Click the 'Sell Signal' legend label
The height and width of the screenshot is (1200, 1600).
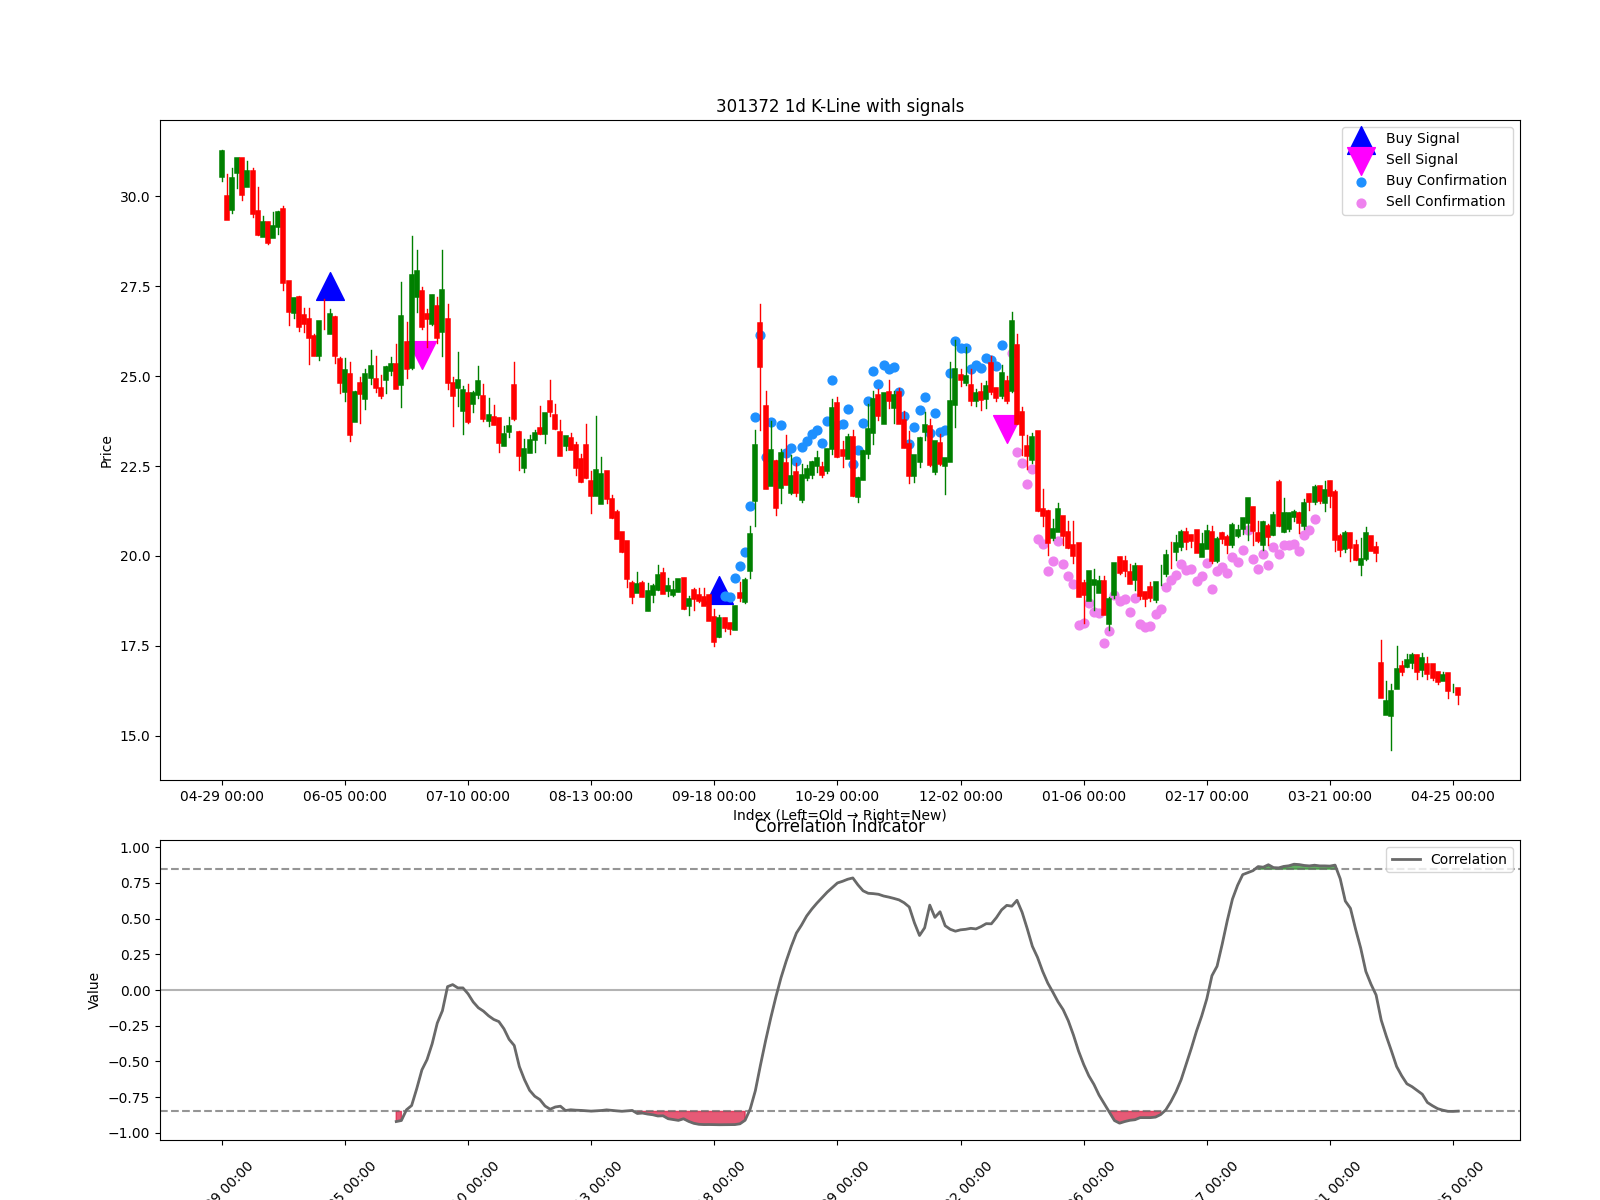coord(1421,160)
